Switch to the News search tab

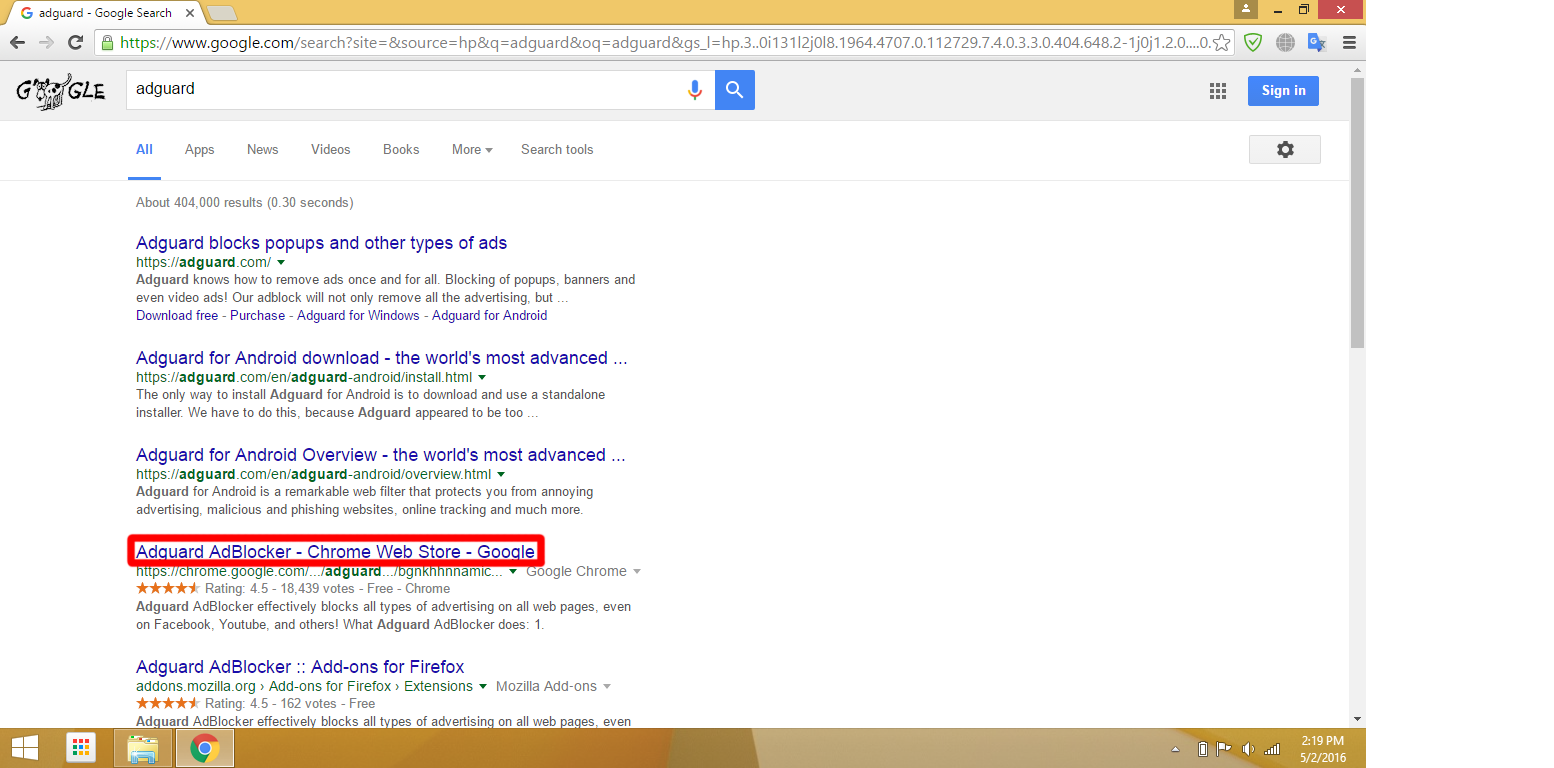(262, 150)
